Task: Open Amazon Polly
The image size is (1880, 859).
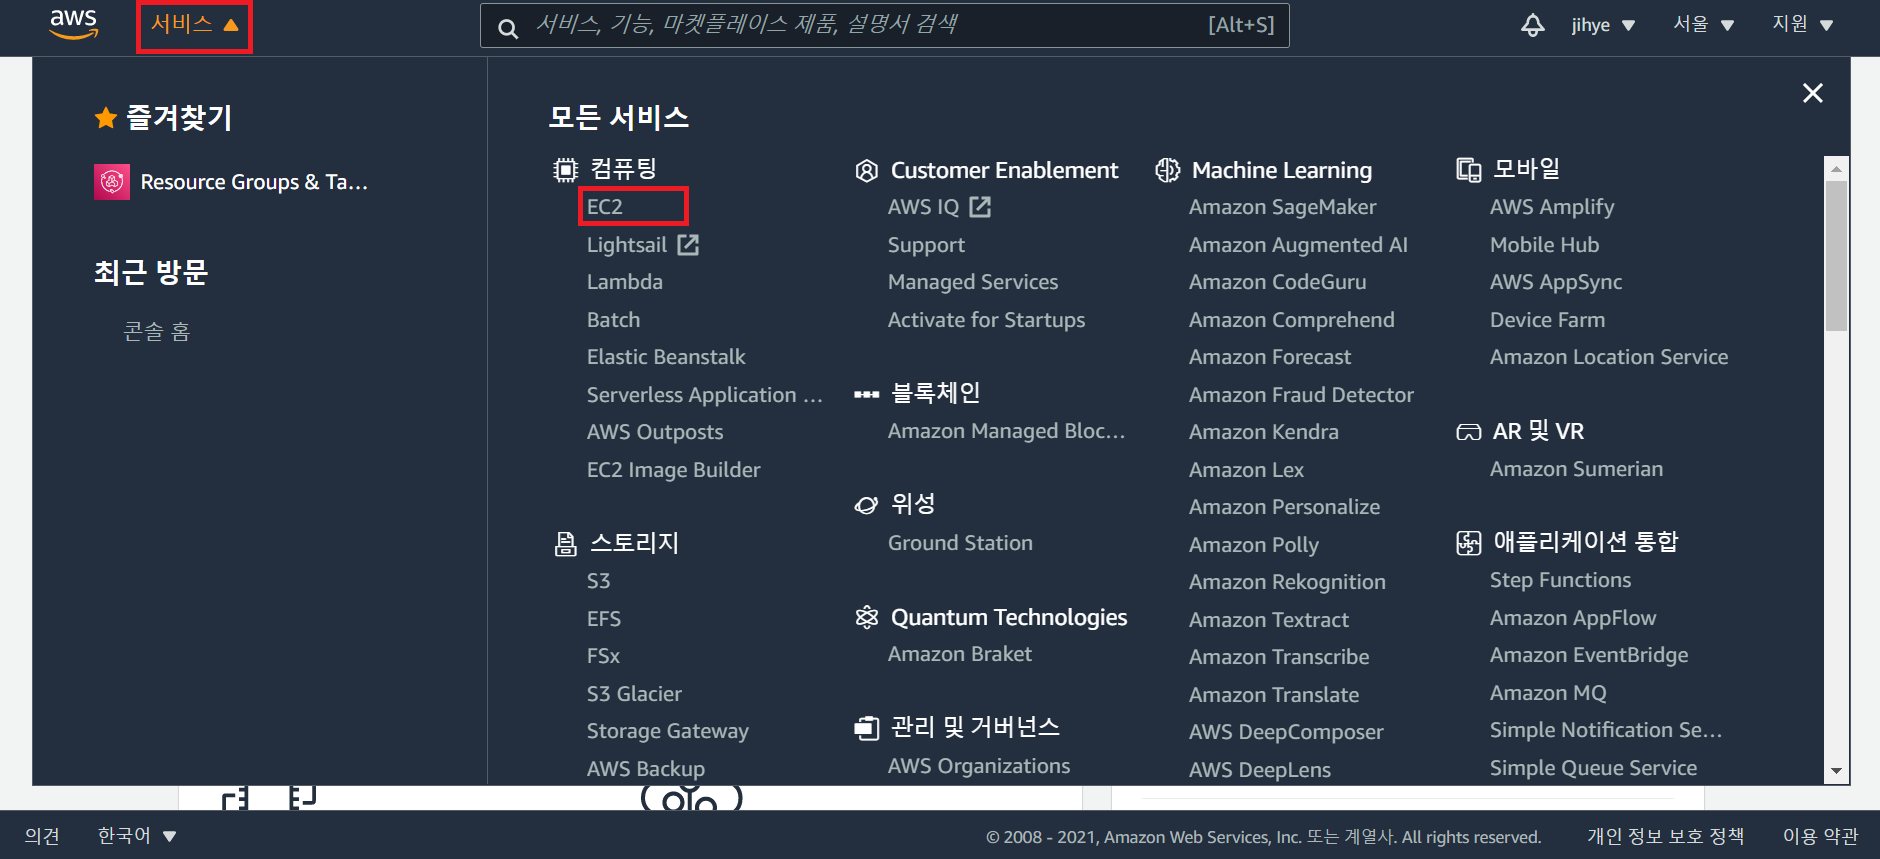Action: [1254, 545]
